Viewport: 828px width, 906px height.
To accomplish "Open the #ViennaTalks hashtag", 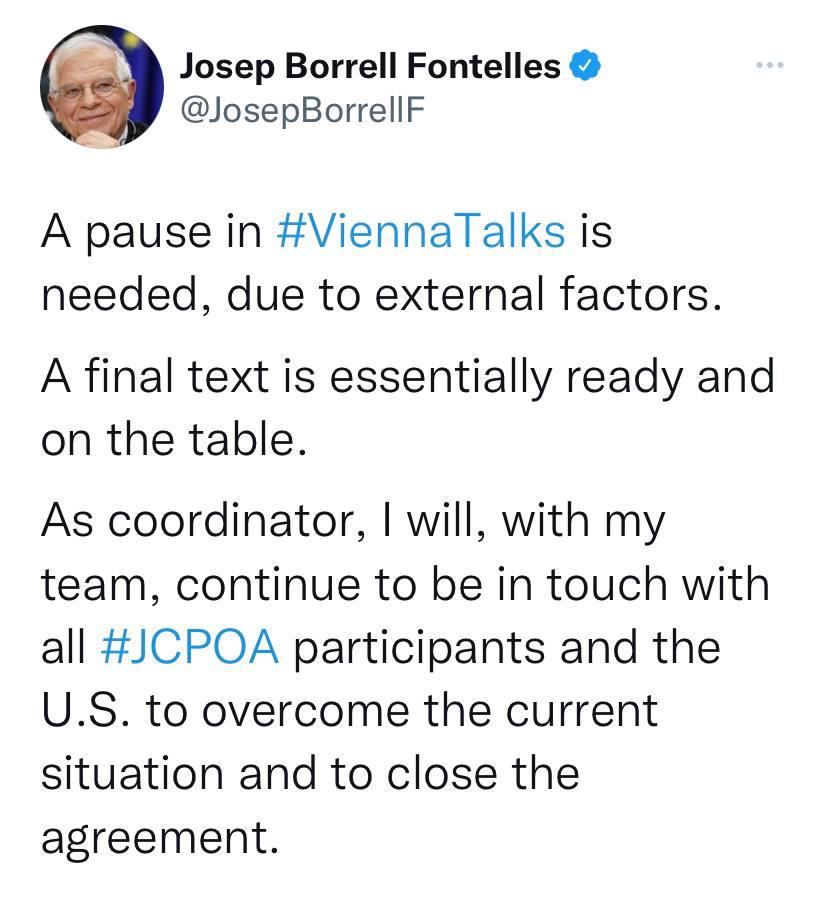I will coord(420,232).
